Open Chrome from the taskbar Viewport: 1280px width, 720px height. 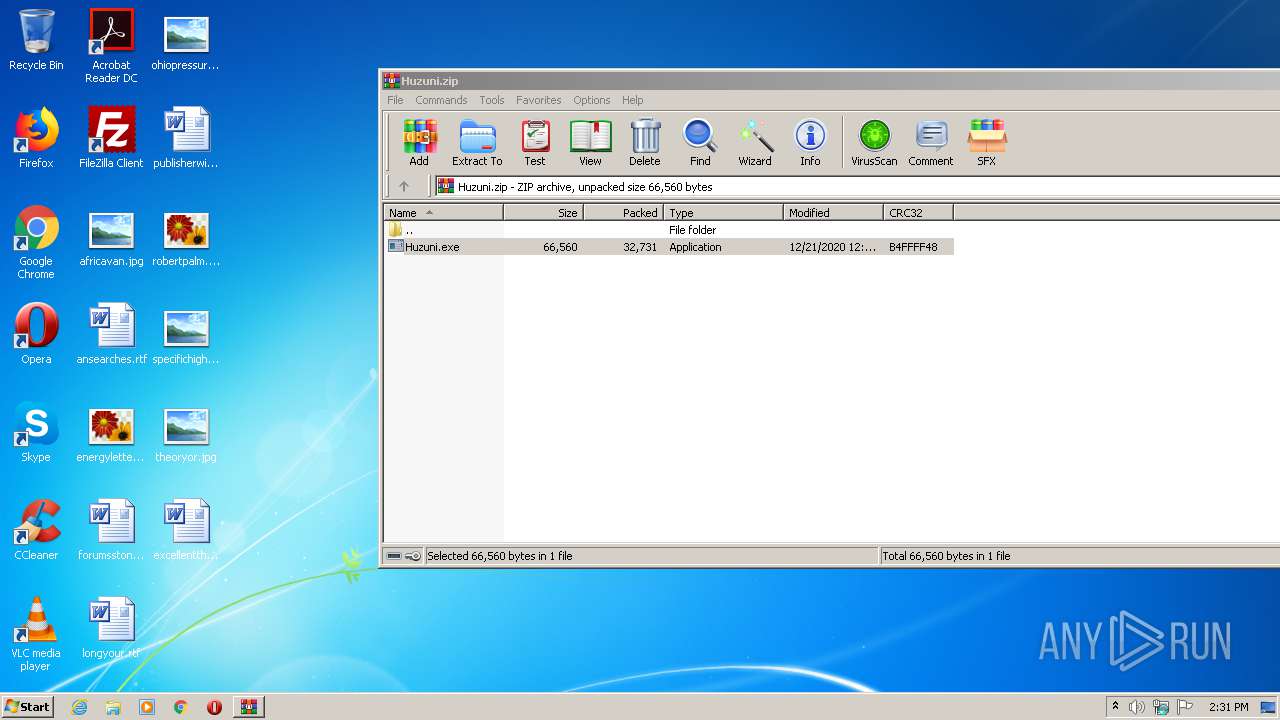(181, 707)
